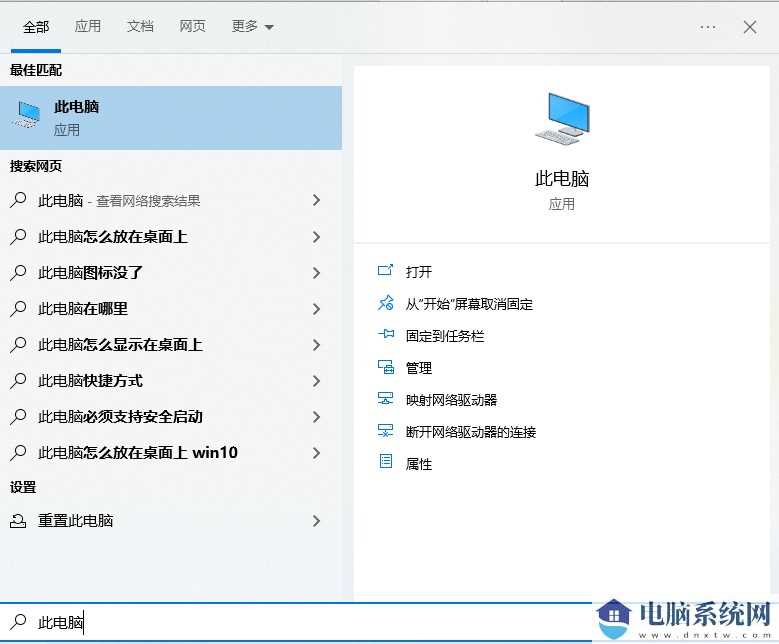Screen dimensions: 779x644
Task: Switch to the 全部 tab
Action: pyautogui.click(x=36, y=27)
